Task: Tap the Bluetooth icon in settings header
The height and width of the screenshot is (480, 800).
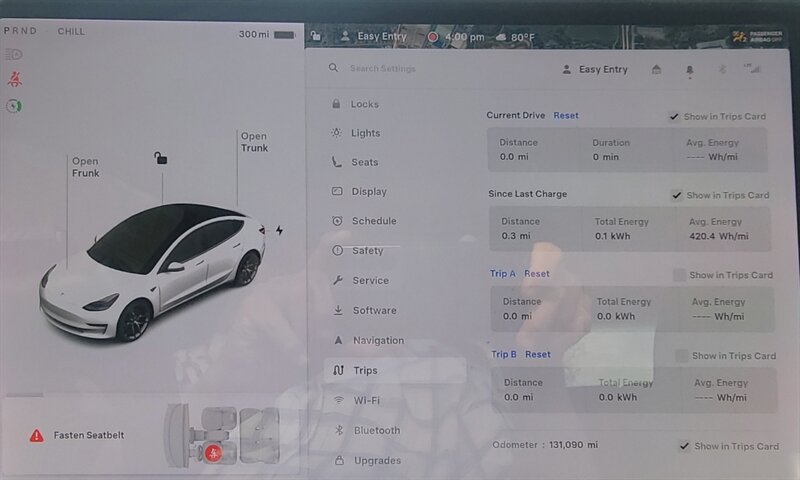Action: click(x=722, y=69)
